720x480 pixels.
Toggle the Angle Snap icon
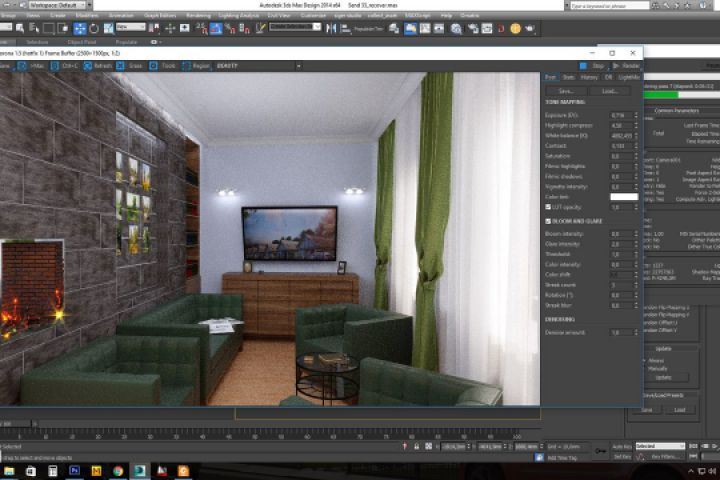(x=216, y=28)
